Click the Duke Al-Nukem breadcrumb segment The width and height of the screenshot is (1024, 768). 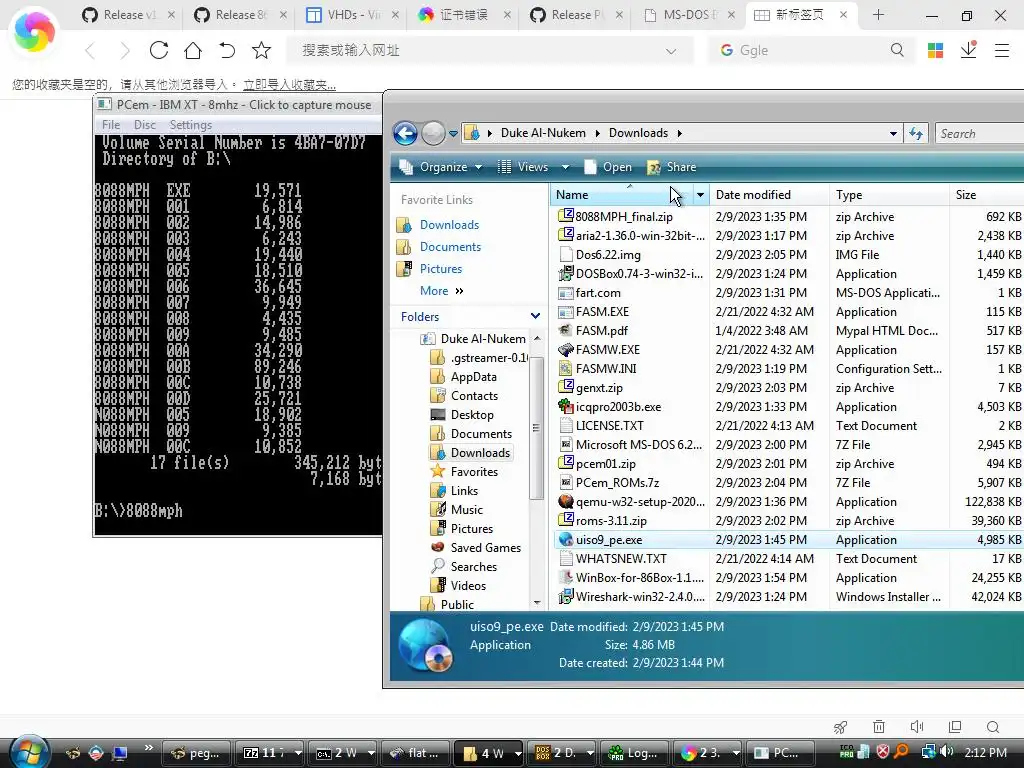tap(543, 133)
